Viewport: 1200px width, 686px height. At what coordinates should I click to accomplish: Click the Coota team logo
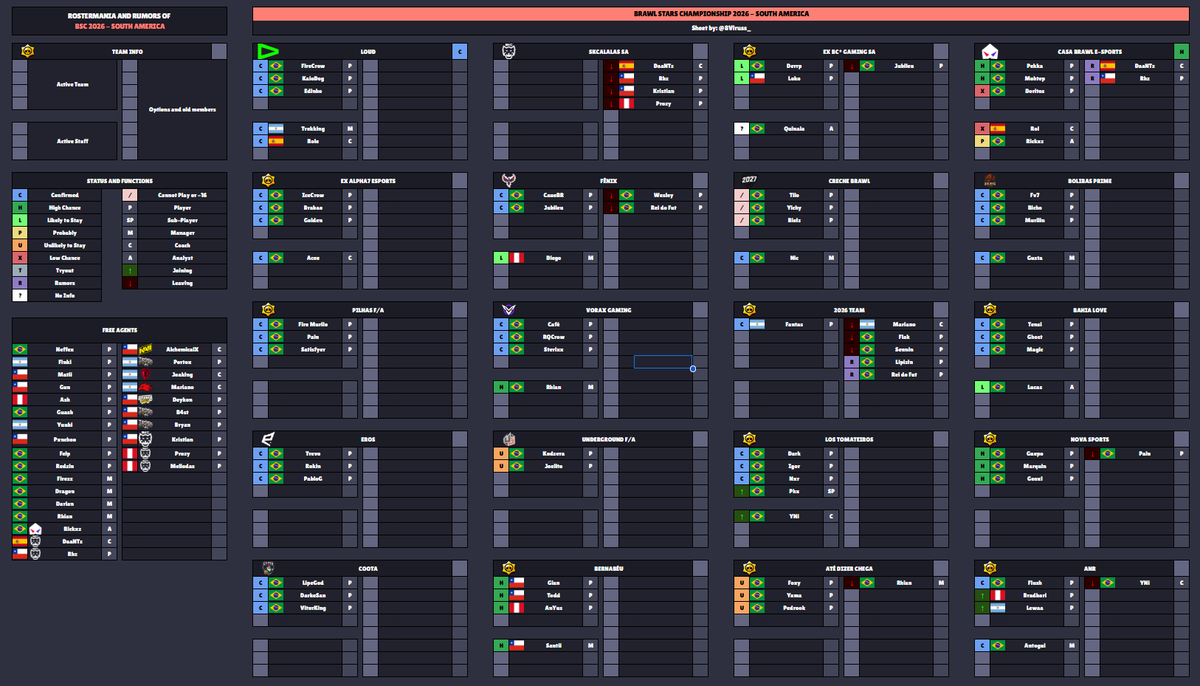(267, 567)
